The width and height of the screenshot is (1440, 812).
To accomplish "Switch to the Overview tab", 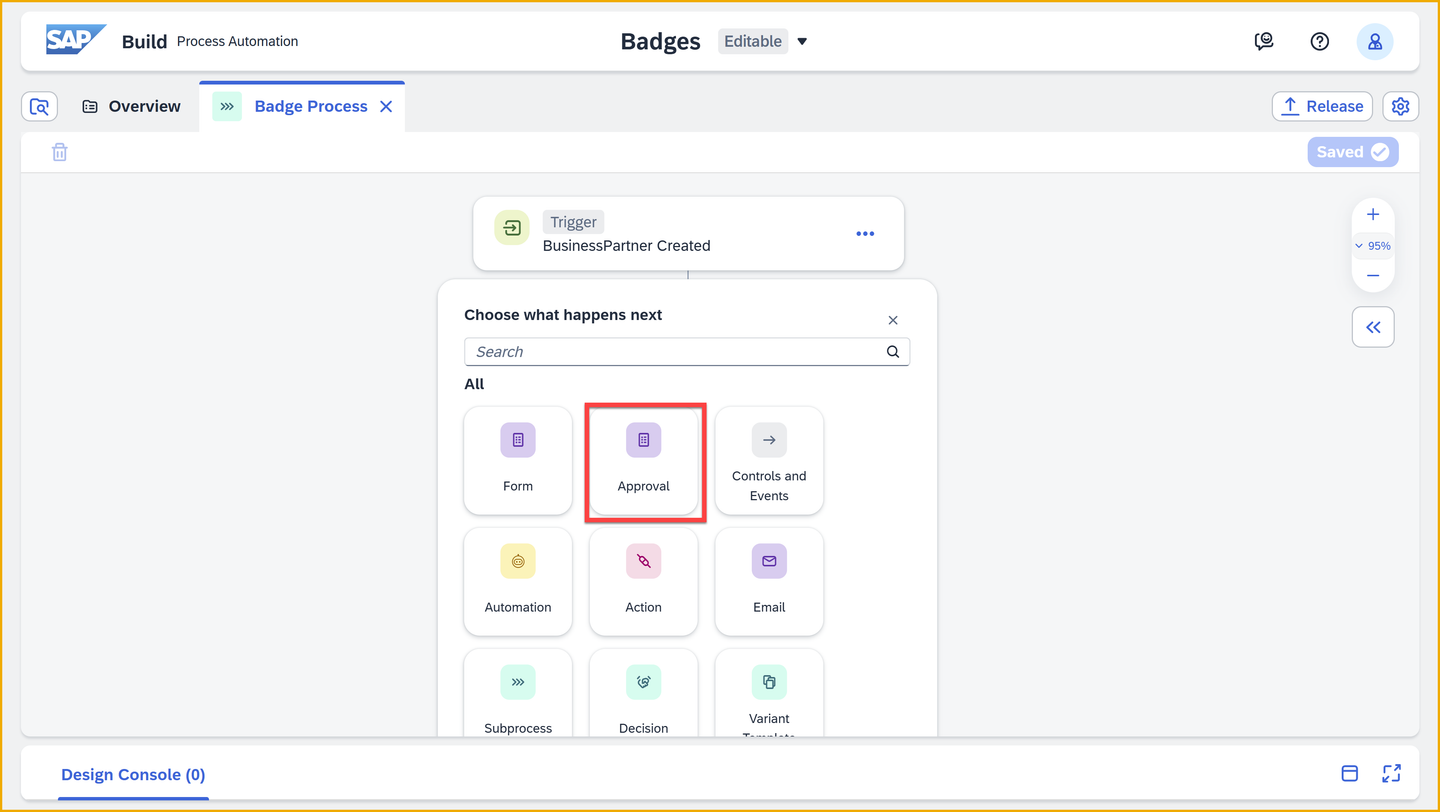I will click(x=131, y=106).
